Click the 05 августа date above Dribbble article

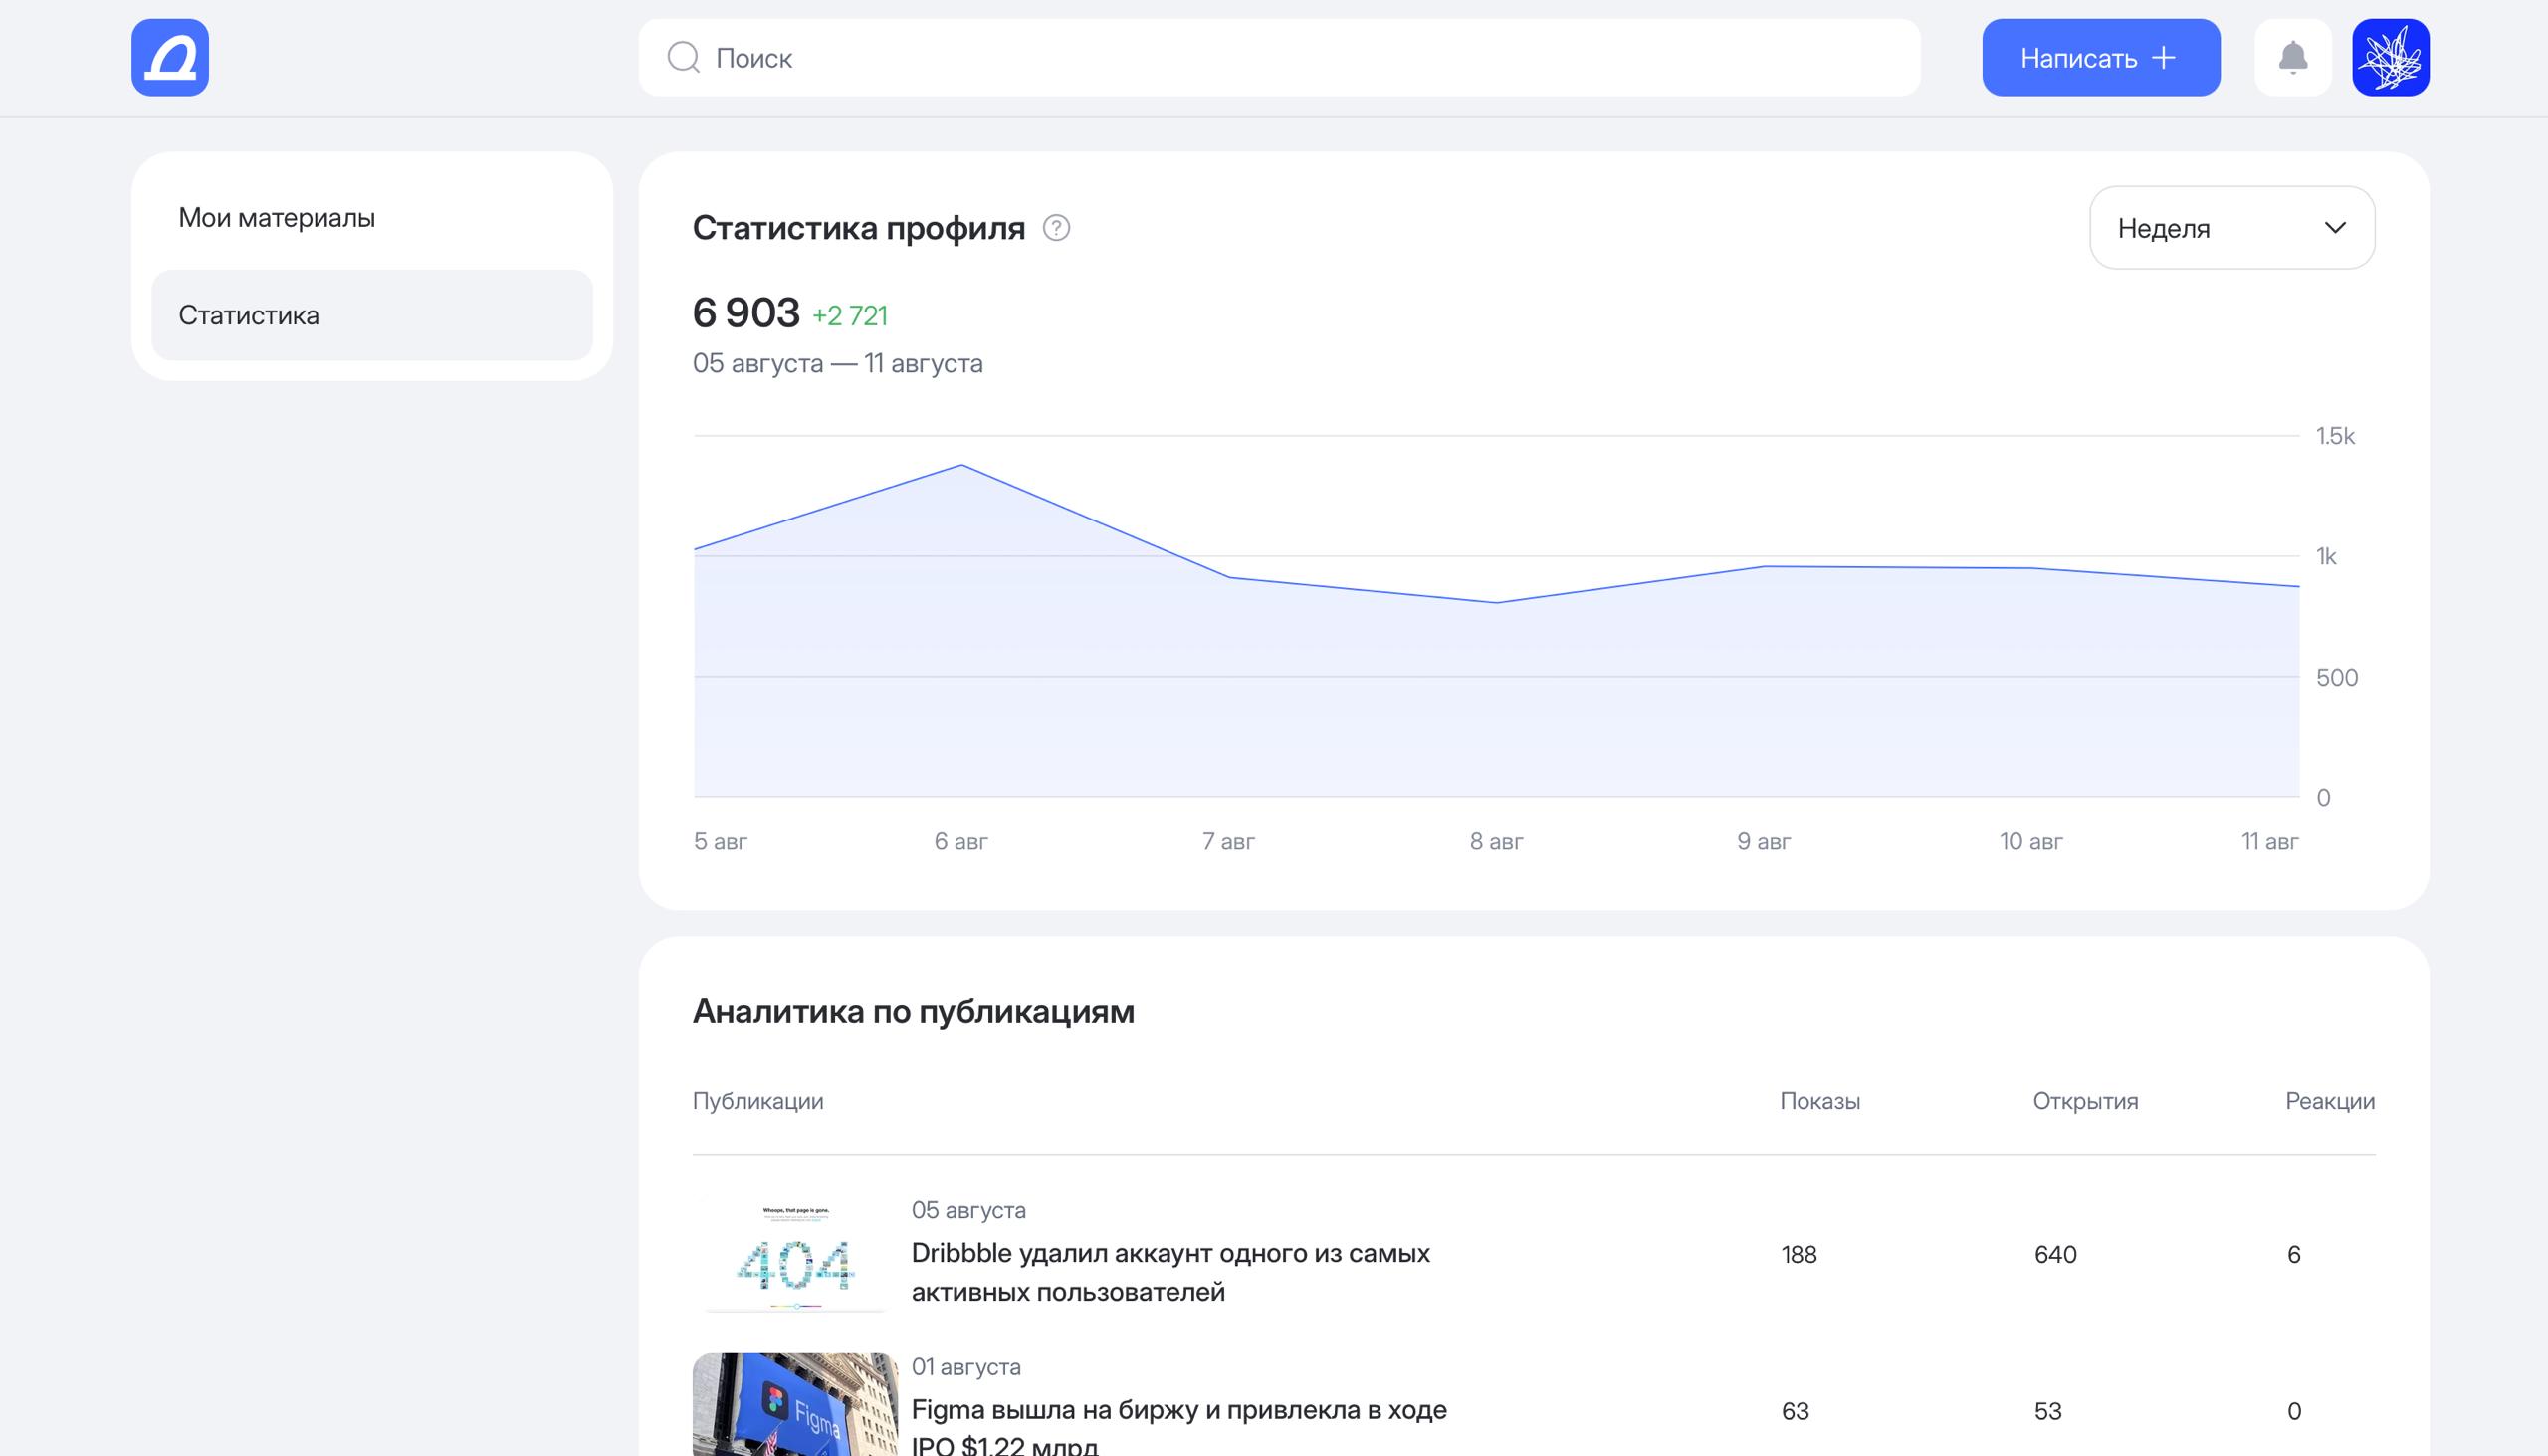coord(968,1210)
